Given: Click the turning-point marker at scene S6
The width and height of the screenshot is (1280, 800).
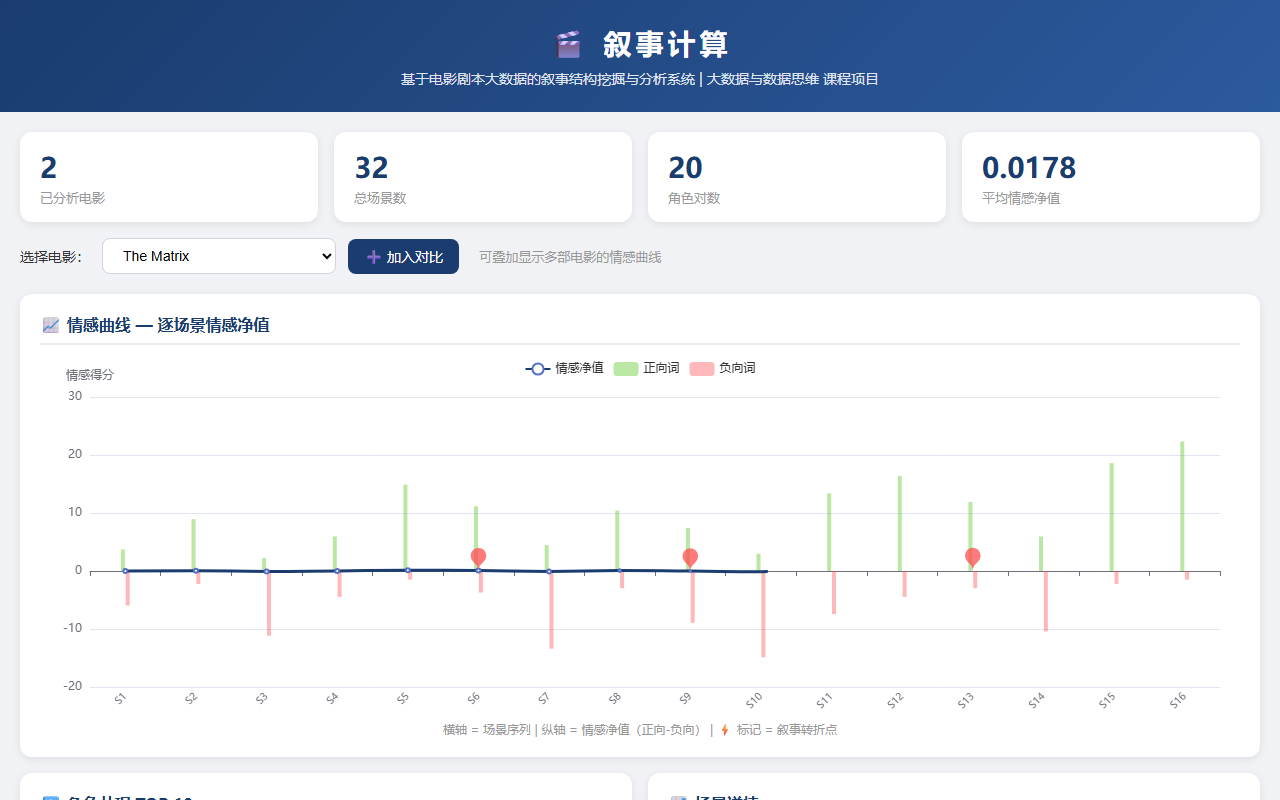Looking at the screenshot, I should 478,558.
